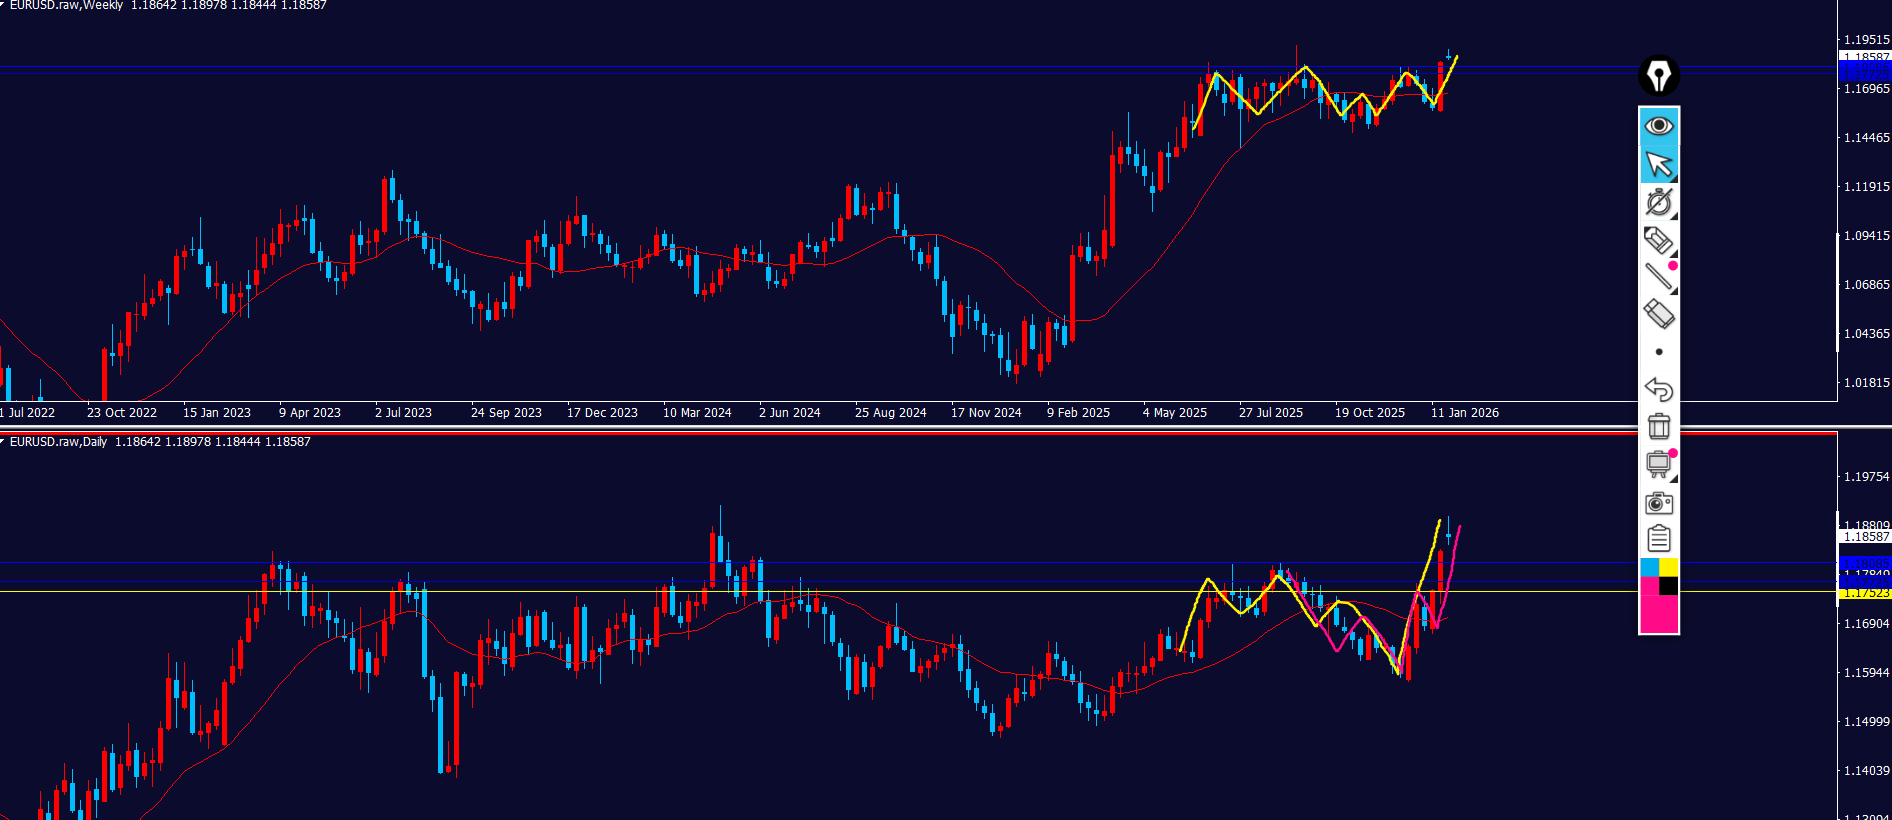The image size is (1892, 820).
Task: Toggle drawing visibility with the eye icon
Action: tap(1659, 126)
